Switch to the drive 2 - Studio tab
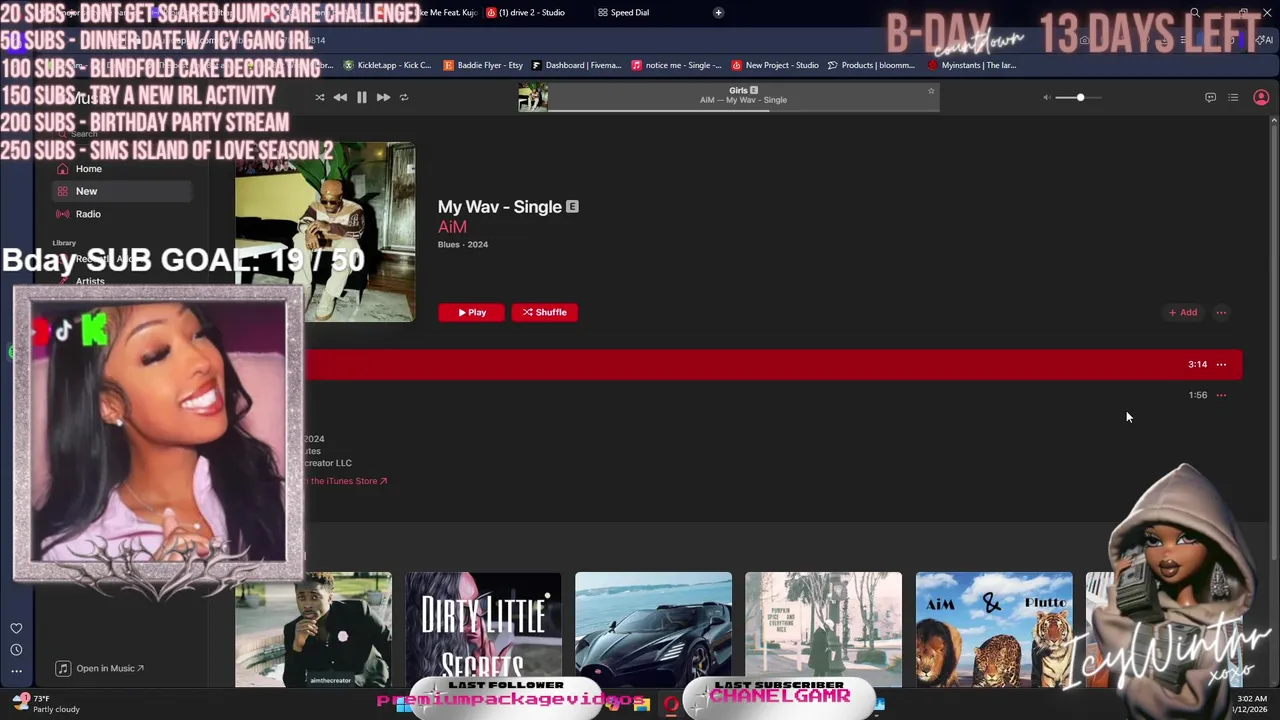 [525, 12]
